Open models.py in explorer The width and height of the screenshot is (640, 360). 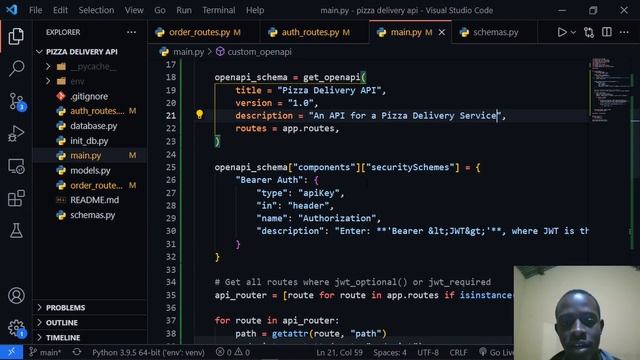coord(90,171)
